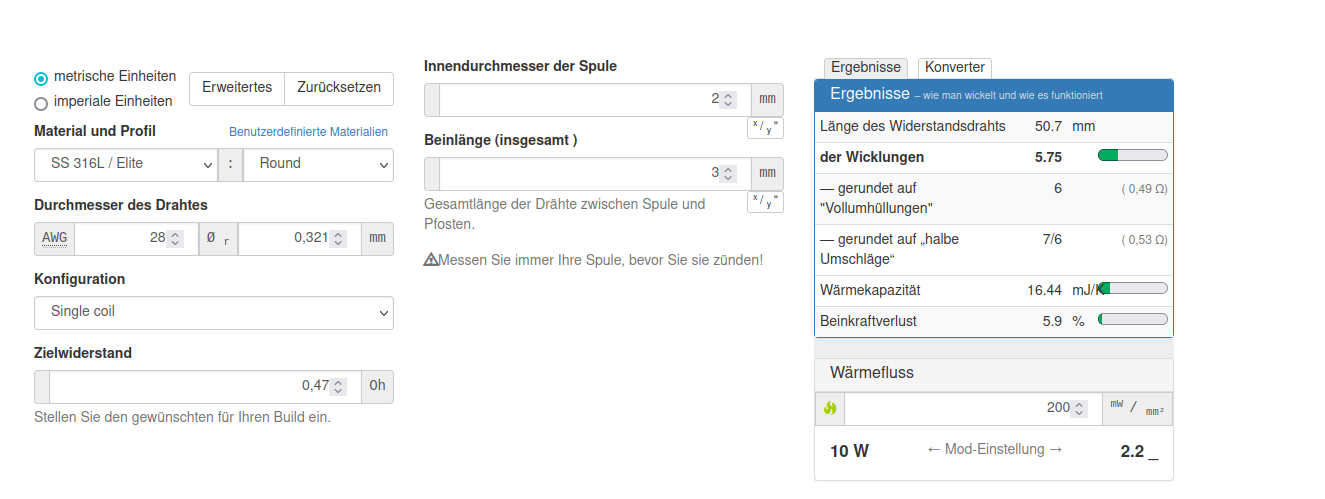1325x499 pixels.
Task: Open the SS 316L / Elite material dropdown
Action: pyautogui.click(x=125, y=164)
